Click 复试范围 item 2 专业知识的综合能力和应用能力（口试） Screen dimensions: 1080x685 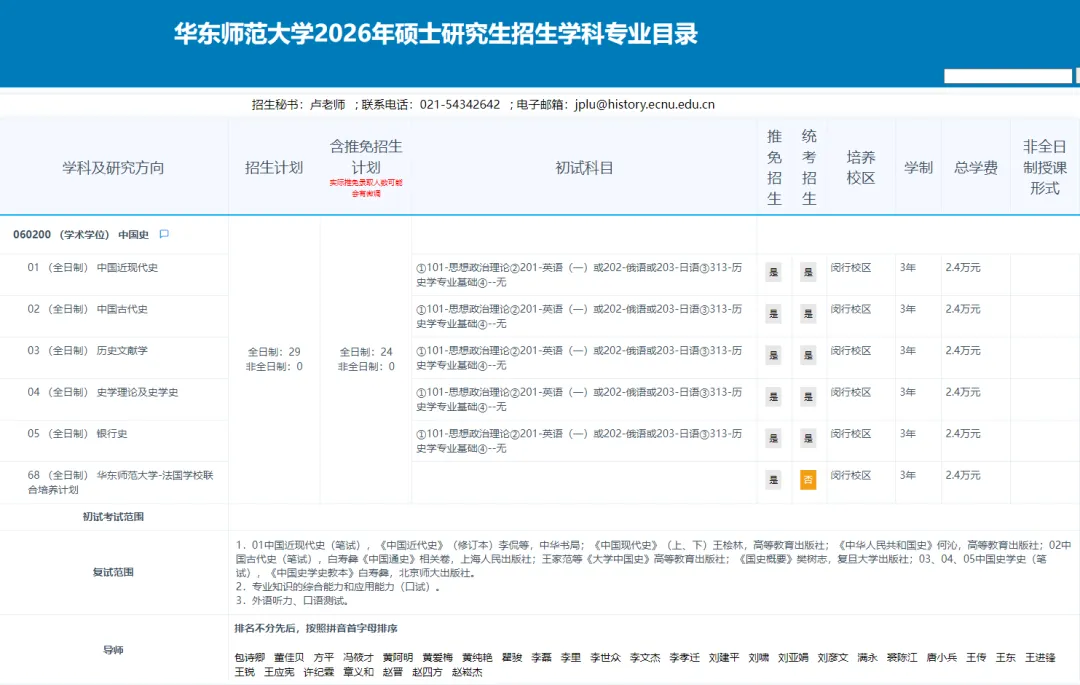pyautogui.click(x=338, y=587)
